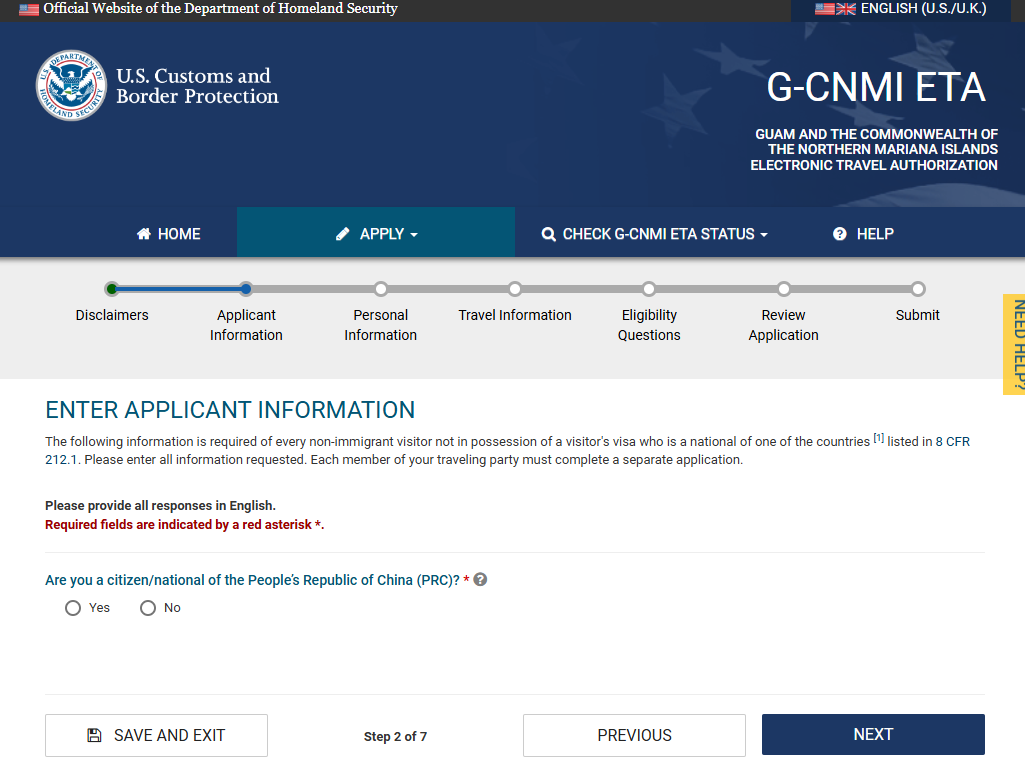This screenshot has width=1025, height=771.
Task: Click the PRC citizen/national question label
Action: pos(252,580)
